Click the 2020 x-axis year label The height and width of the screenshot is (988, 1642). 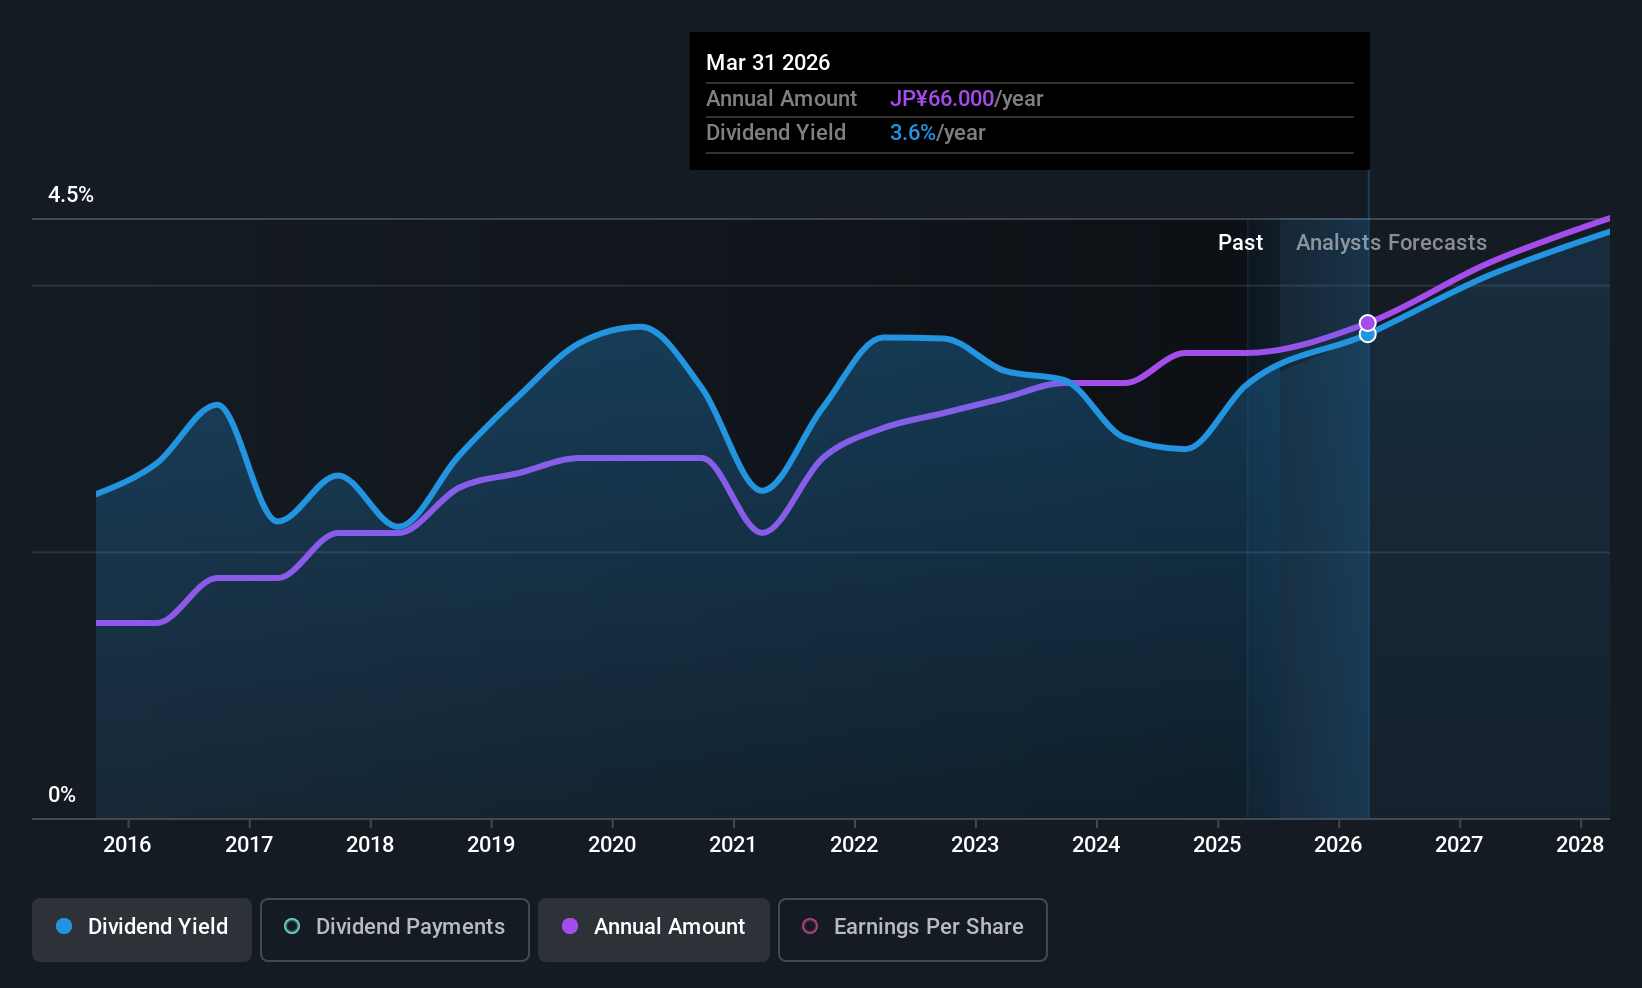612,845
